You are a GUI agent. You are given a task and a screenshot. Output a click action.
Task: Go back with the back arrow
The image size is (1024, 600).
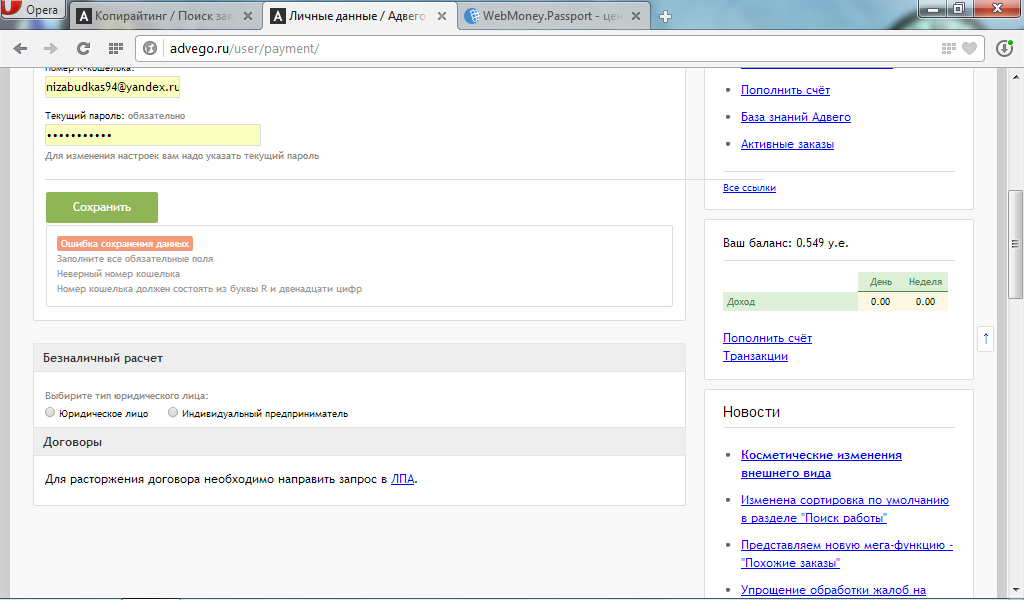point(20,48)
